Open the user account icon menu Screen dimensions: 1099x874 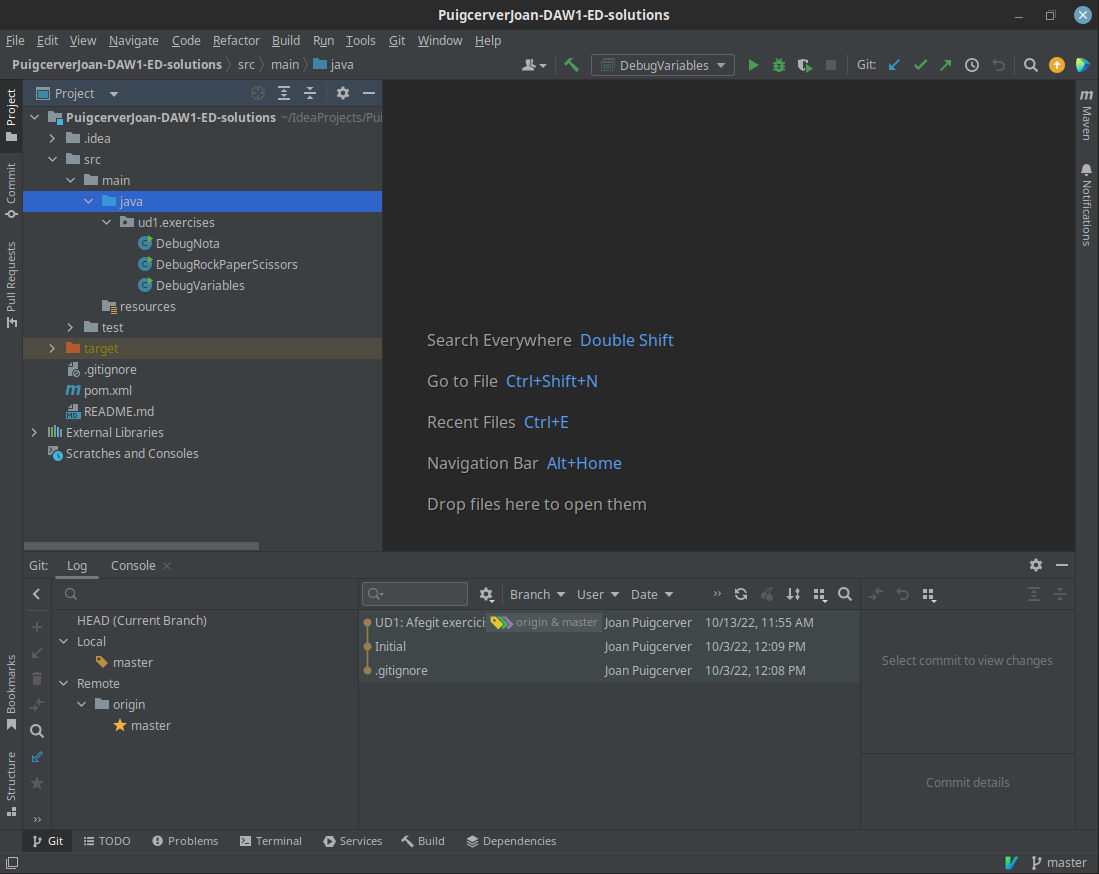[x=533, y=65]
